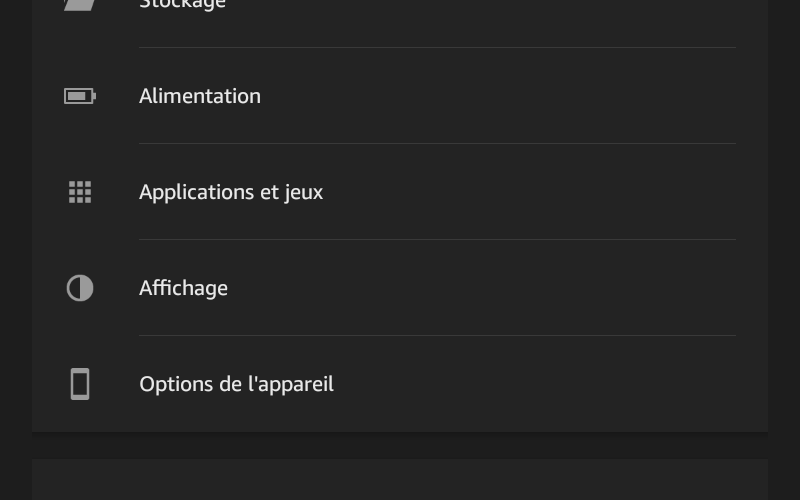Click the word "jeux" in the list
Image resolution: width=800 pixels, height=500 pixels.
point(303,193)
